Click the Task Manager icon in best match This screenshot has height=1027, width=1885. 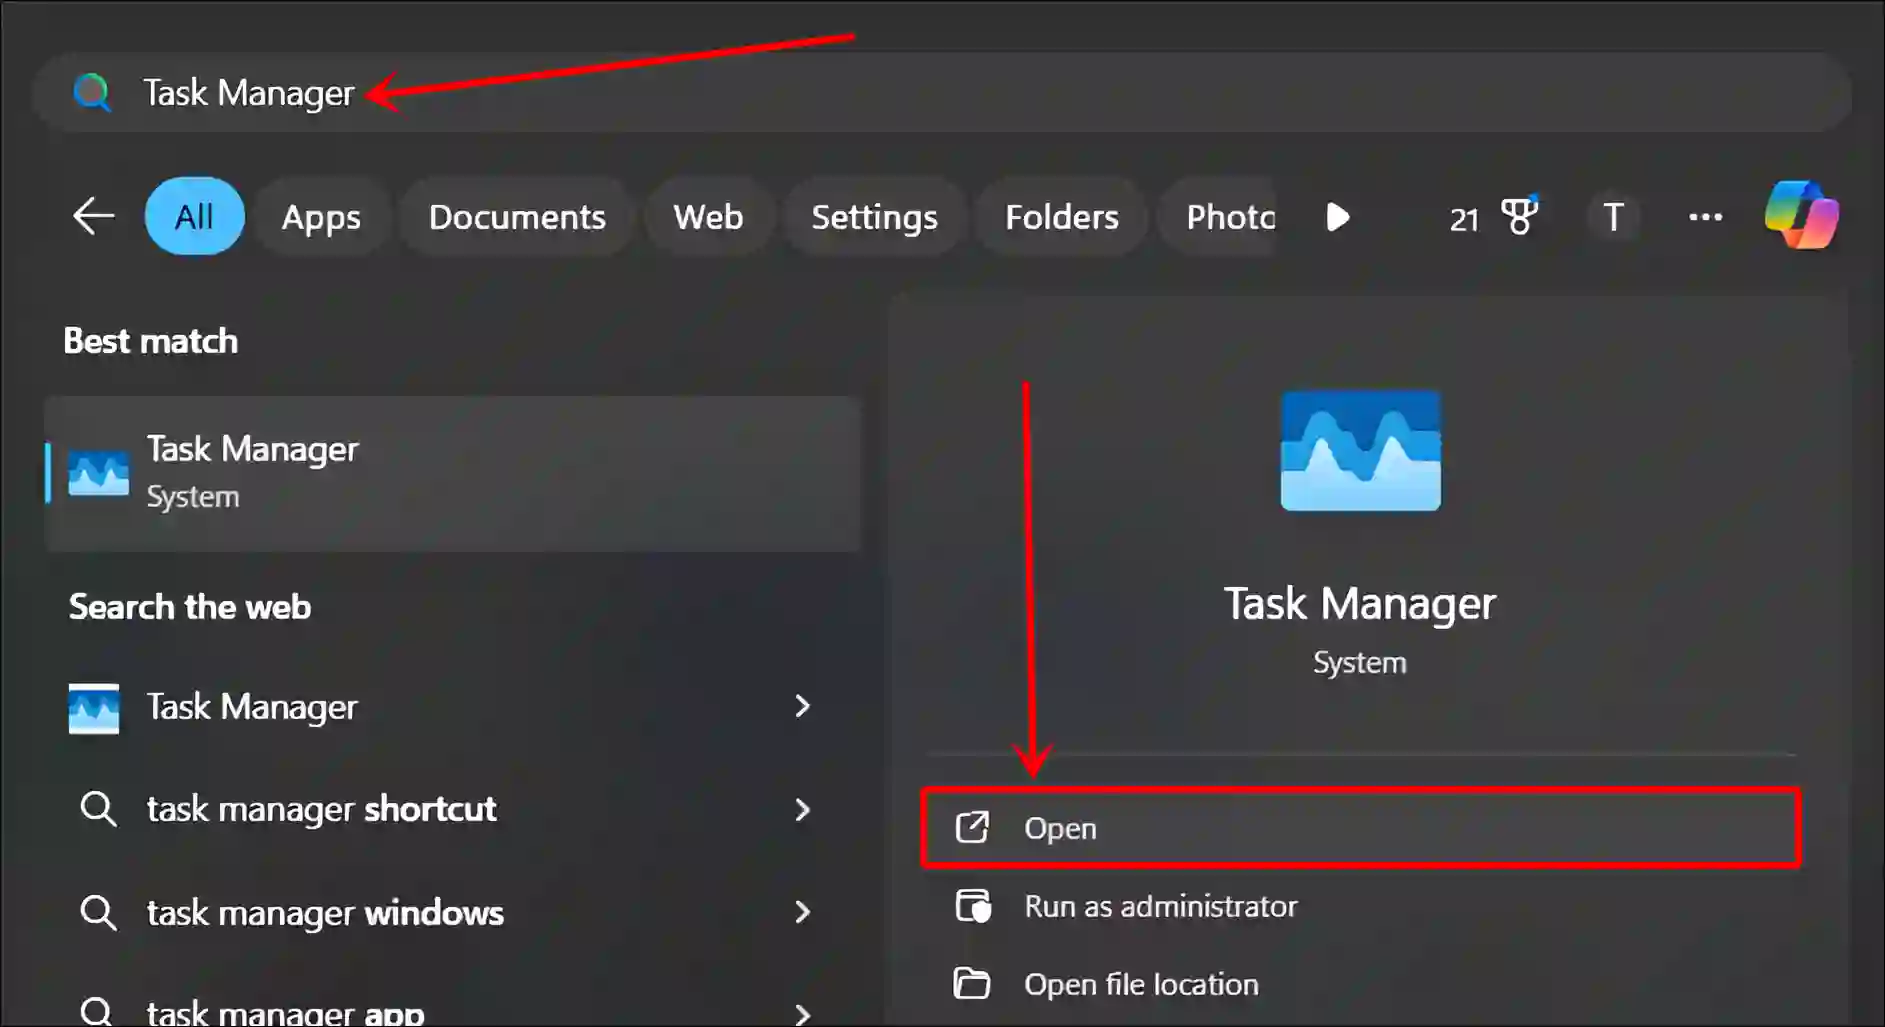[x=98, y=473]
